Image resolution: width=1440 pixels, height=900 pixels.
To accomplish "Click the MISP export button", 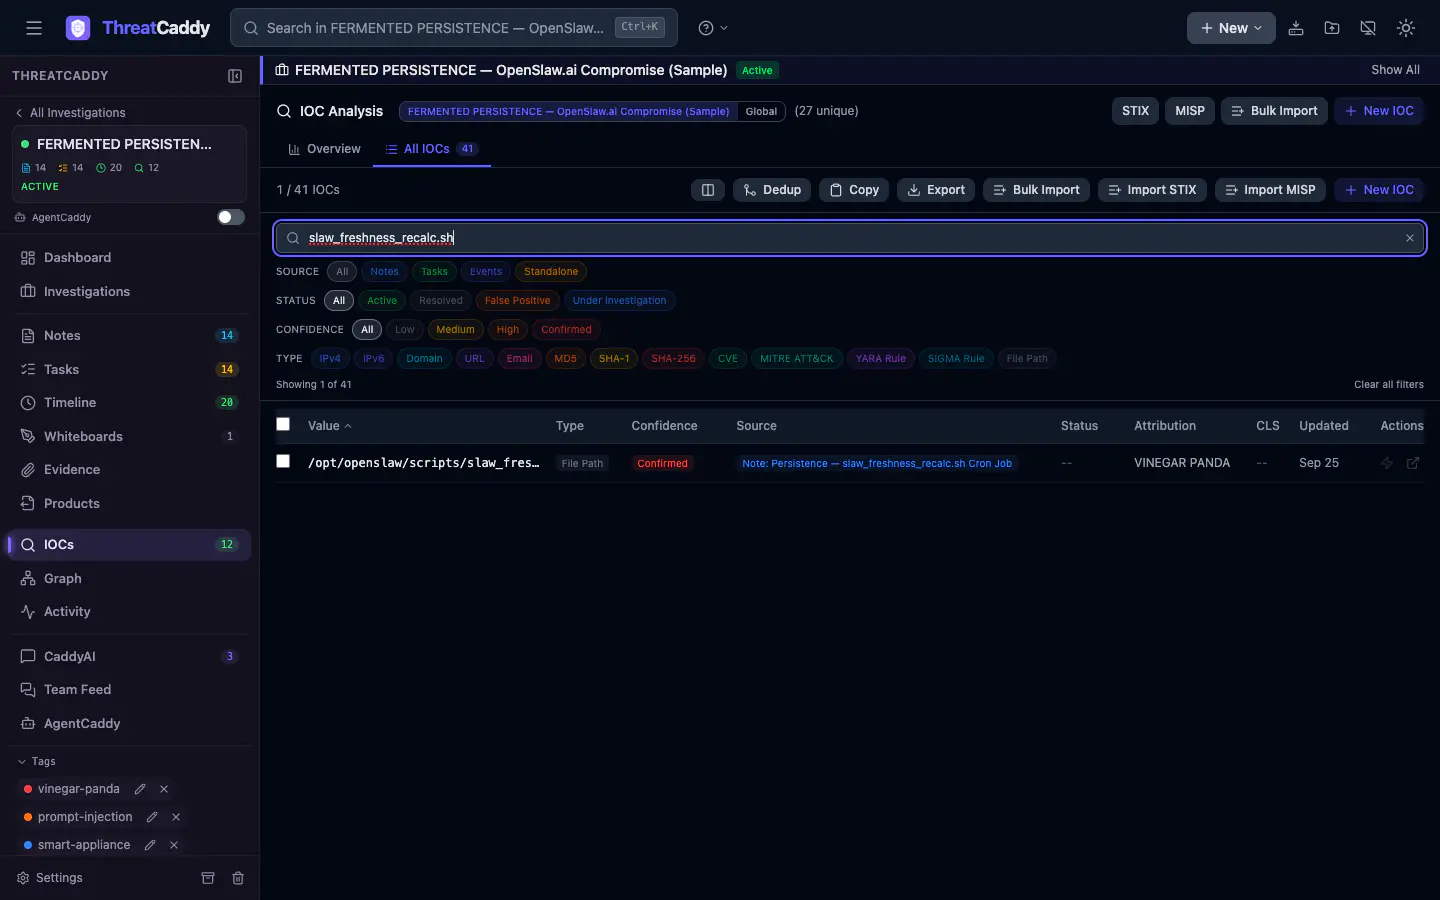I will (x=1190, y=111).
